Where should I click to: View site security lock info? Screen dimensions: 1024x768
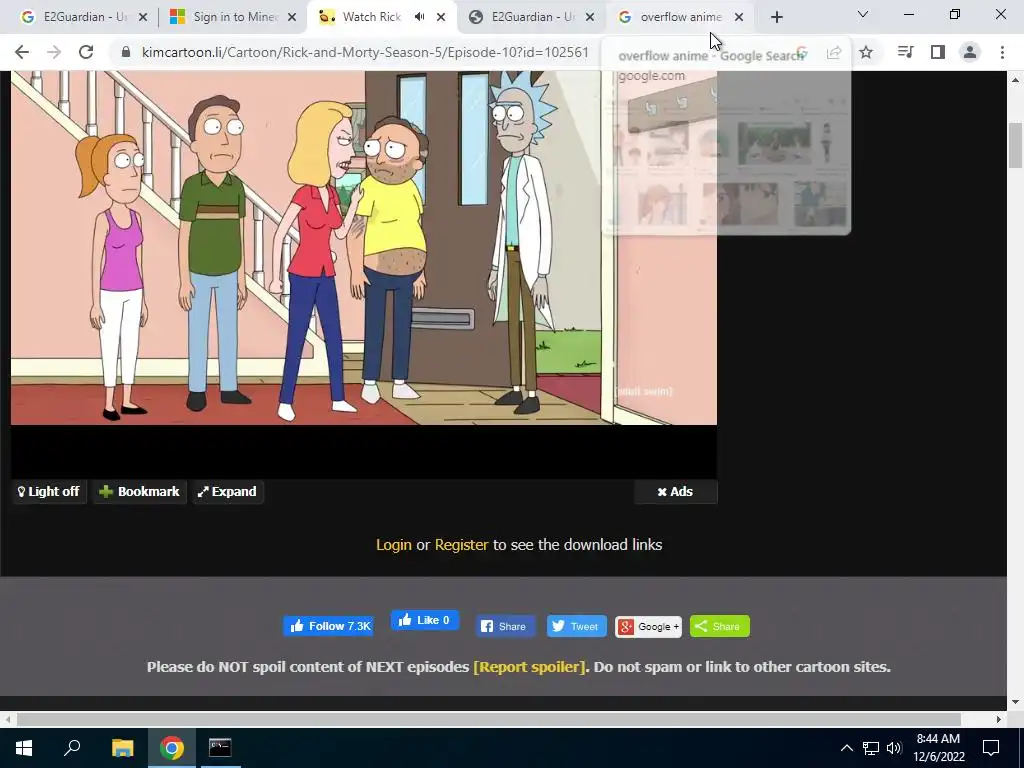coord(127,52)
